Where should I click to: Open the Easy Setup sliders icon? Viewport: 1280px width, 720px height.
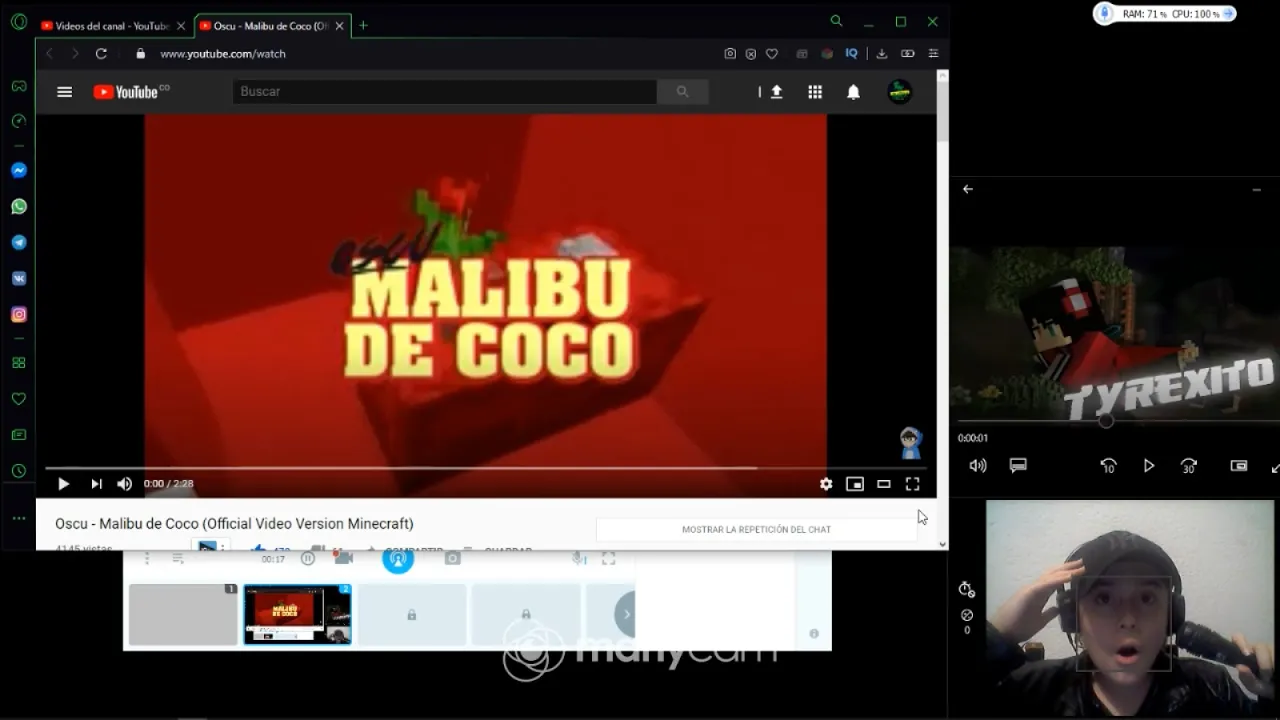[x=934, y=54]
